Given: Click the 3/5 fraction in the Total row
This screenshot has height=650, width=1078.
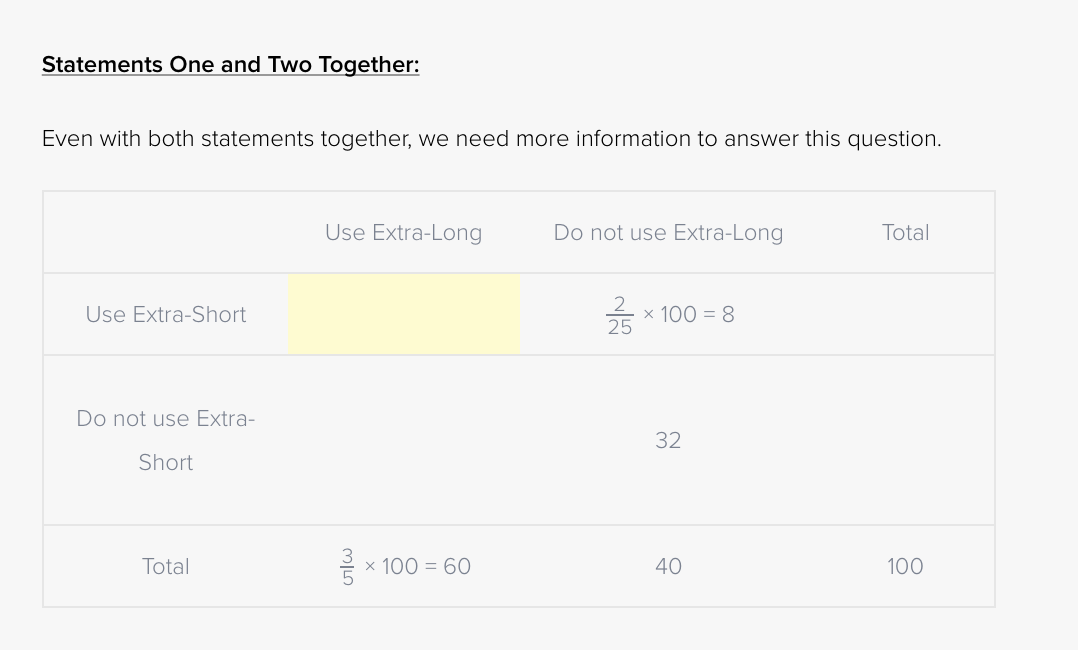Looking at the screenshot, I should pyautogui.click(x=348, y=567).
